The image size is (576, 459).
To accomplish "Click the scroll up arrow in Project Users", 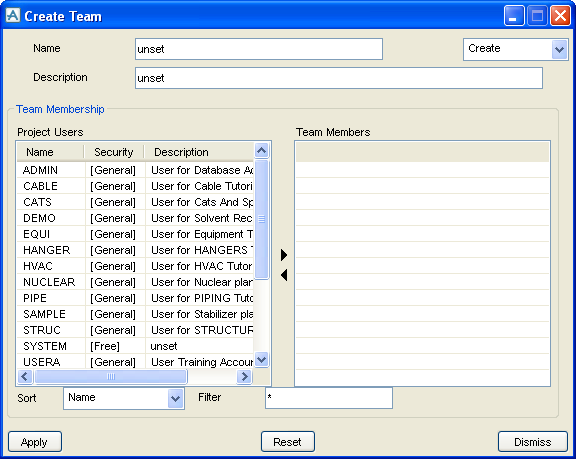I will [x=262, y=151].
